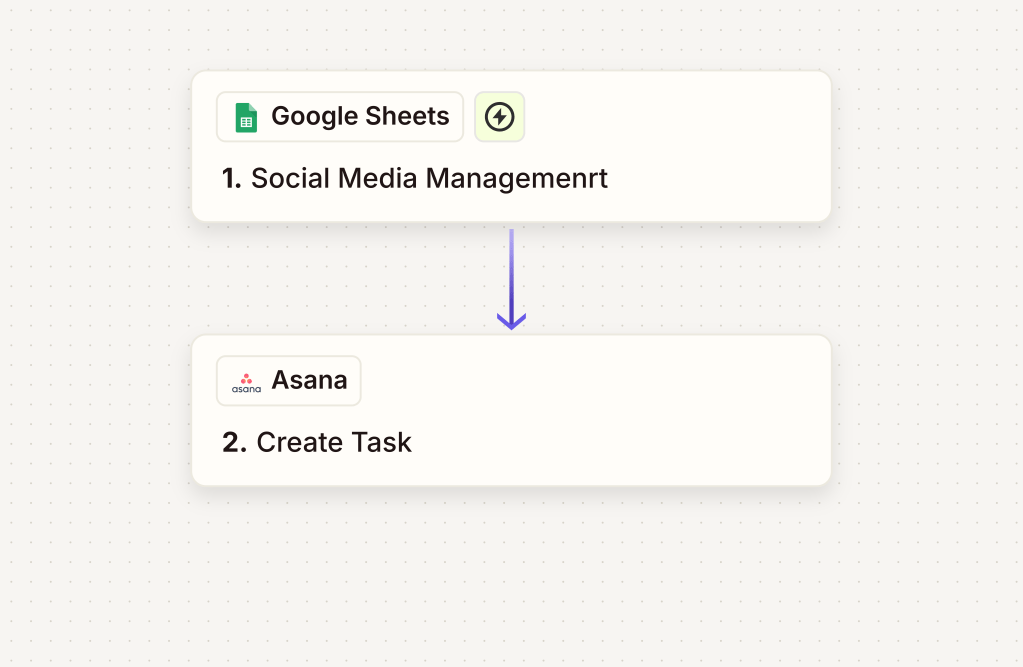Click the Asana logo icon
The width and height of the screenshot is (1023, 667).
(x=246, y=381)
